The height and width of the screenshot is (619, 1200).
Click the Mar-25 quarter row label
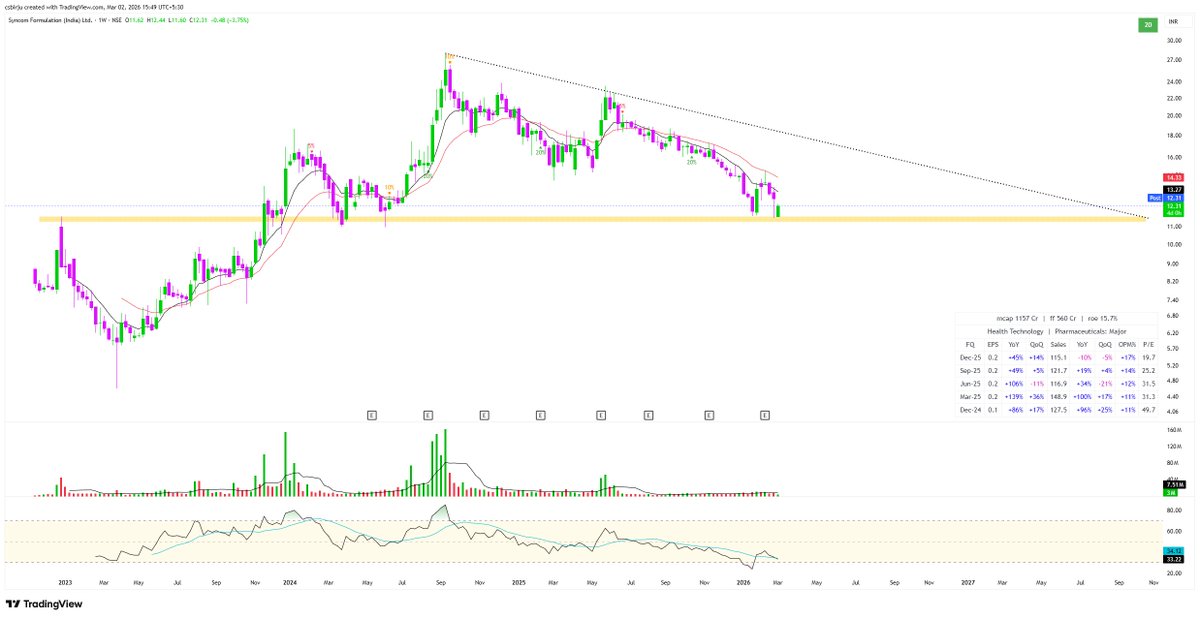pyautogui.click(x=970, y=397)
